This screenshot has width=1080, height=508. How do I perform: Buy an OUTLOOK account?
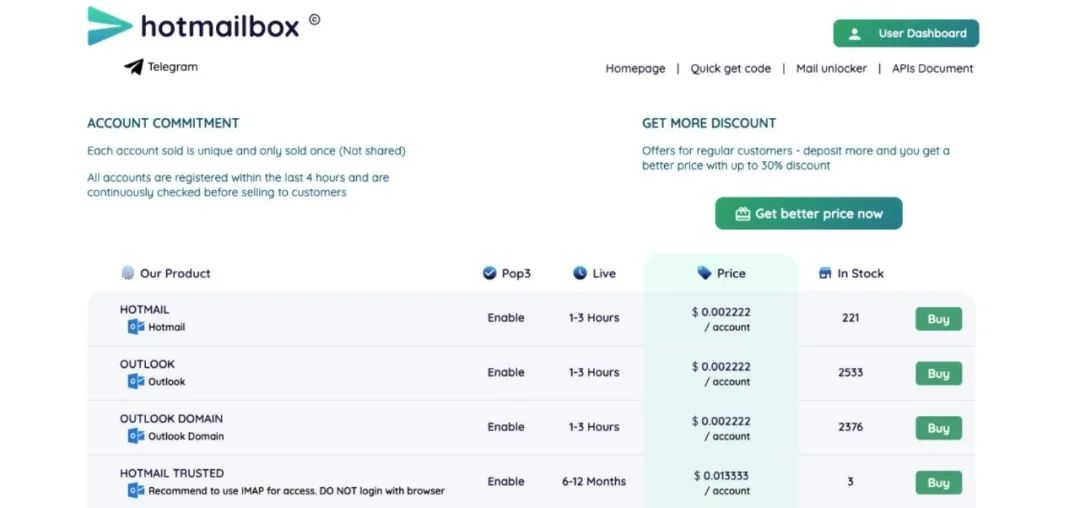[938, 374]
